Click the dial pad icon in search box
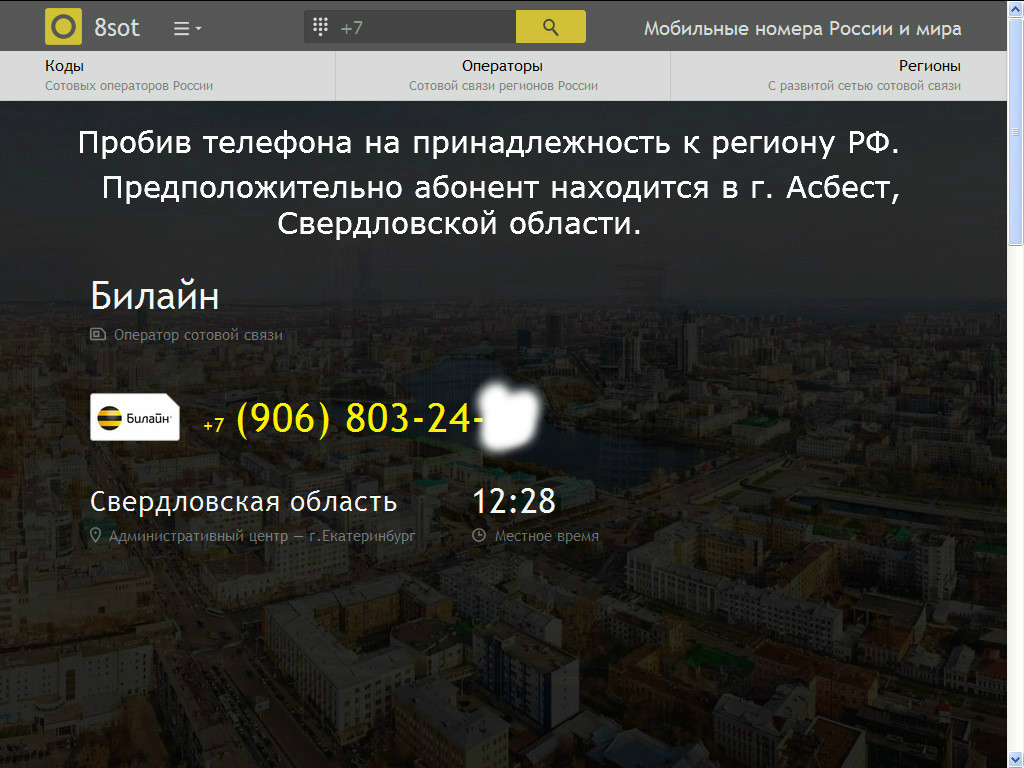The width and height of the screenshot is (1024, 768). (x=320, y=27)
